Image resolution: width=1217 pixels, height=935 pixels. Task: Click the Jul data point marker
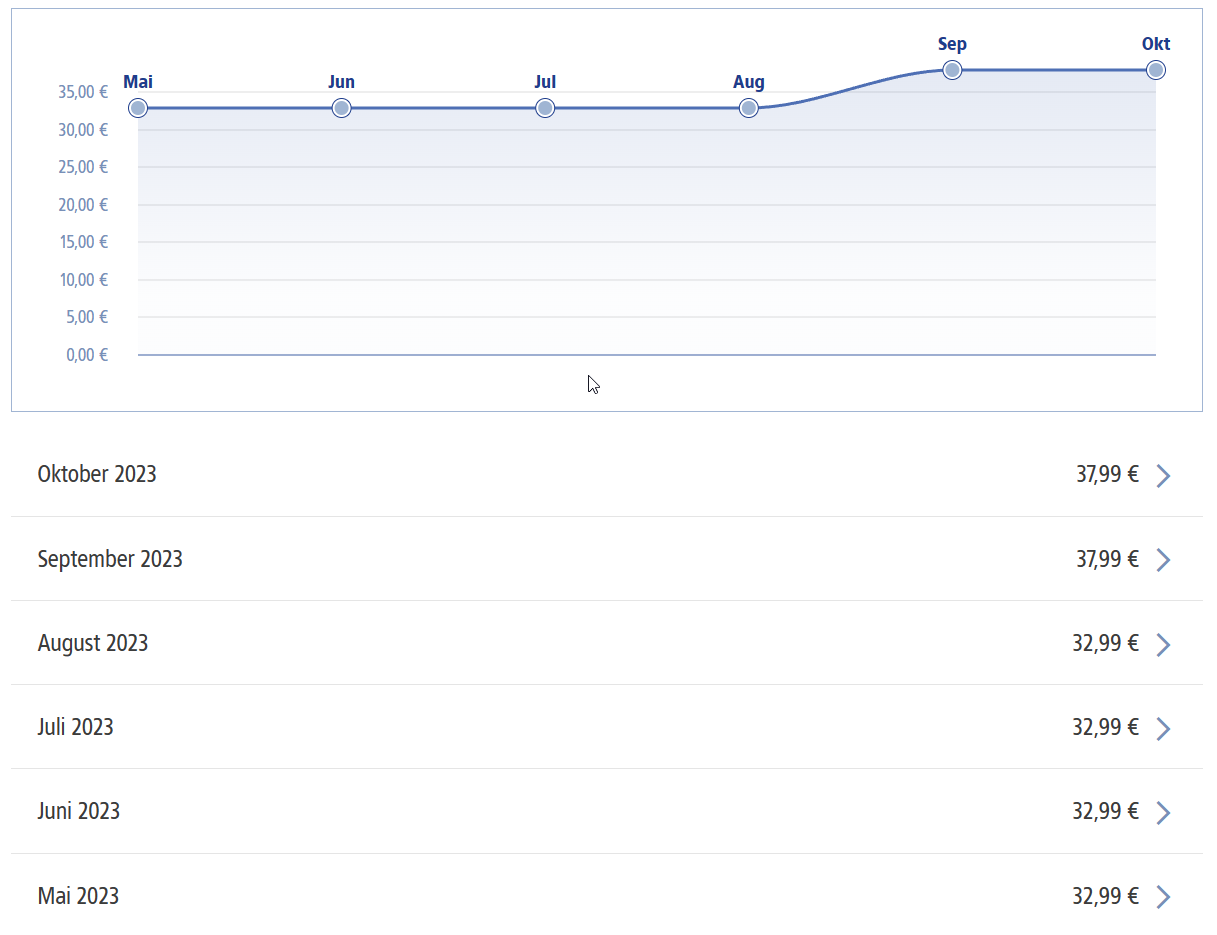pos(545,108)
